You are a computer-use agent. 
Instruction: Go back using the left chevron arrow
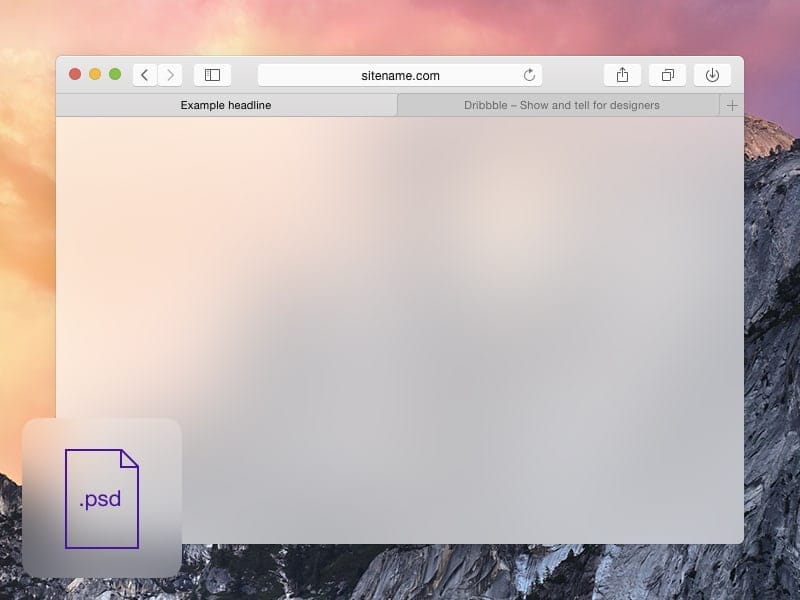click(x=144, y=74)
